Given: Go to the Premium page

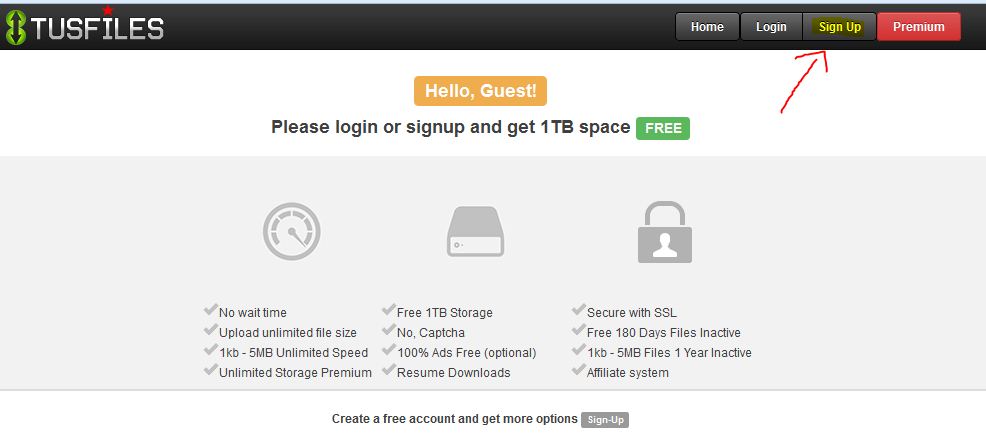Looking at the screenshot, I should (919, 27).
